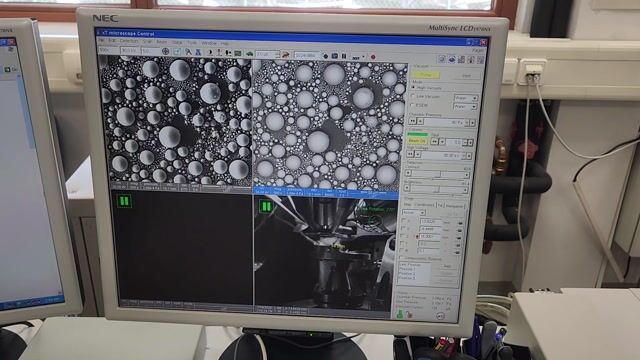Click the green turtle slow-scan icon
The width and height of the screenshot is (640, 360).
(x=249, y=54)
